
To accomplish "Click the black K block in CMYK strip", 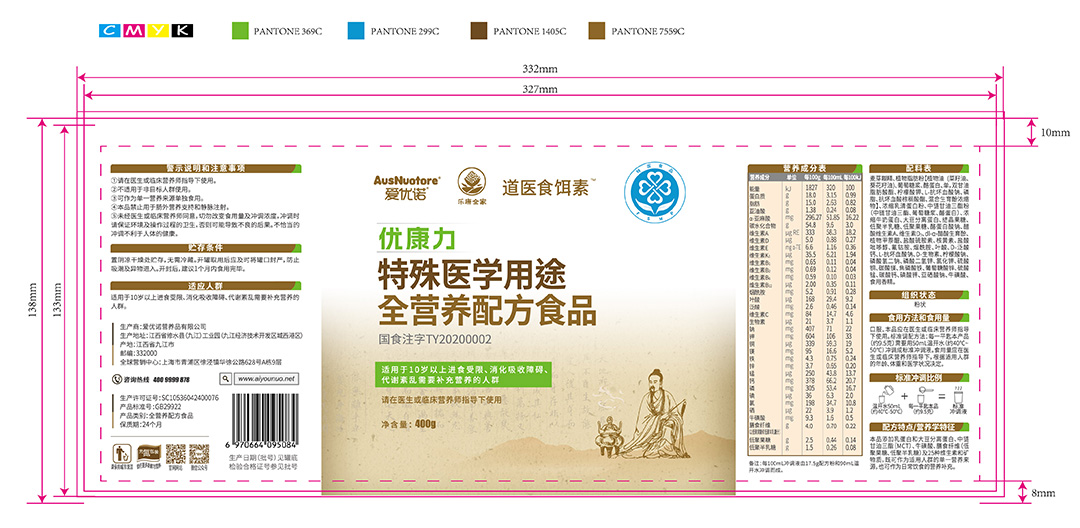I will pyautogui.click(x=182, y=30).
